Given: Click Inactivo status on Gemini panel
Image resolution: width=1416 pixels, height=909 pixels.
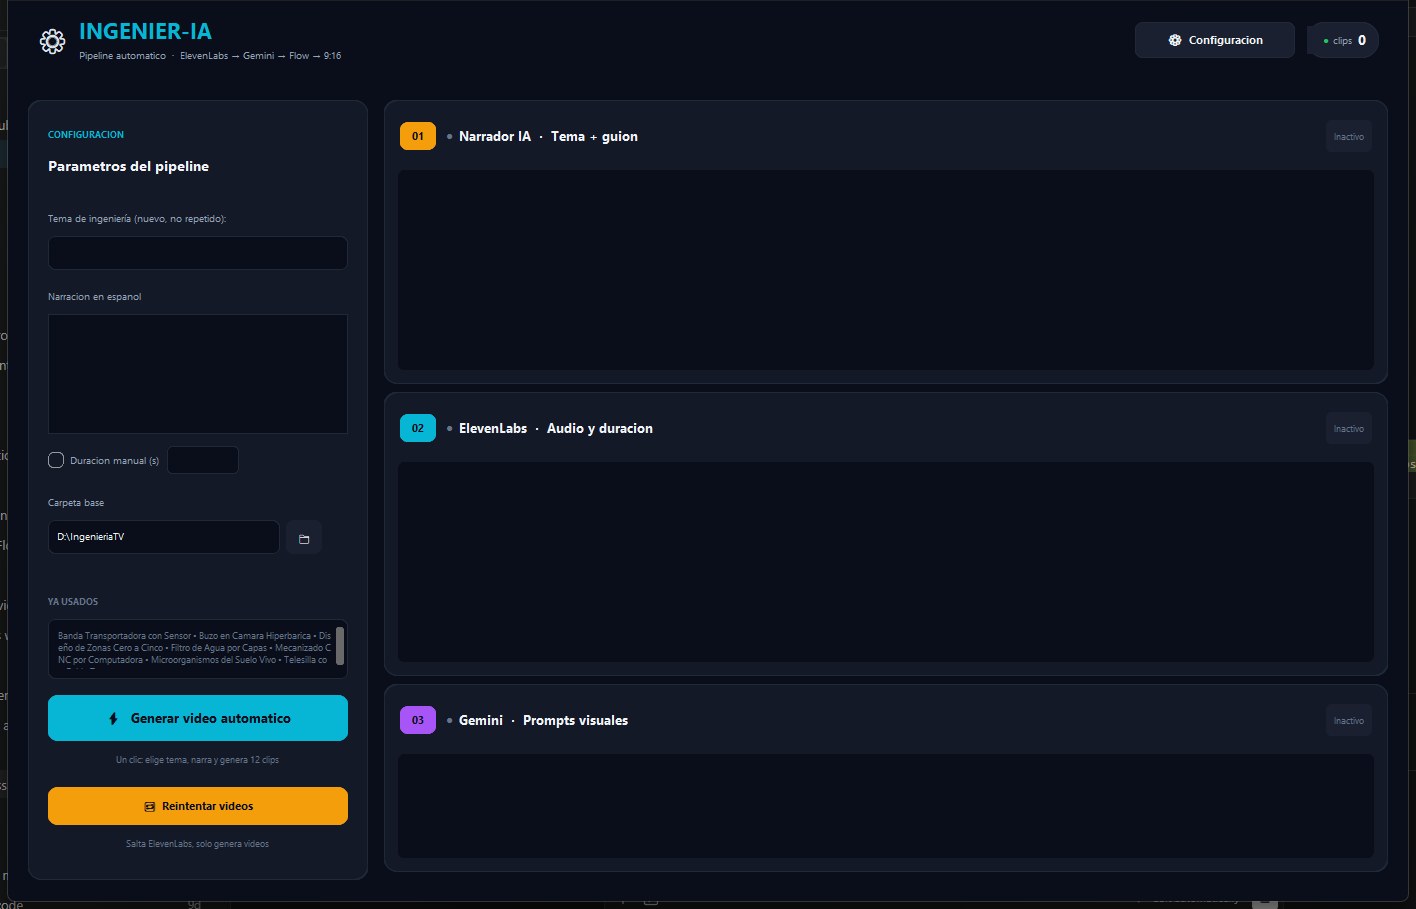Looking at the screenshot, I should pyautogui.click(x=1348, y=721).
